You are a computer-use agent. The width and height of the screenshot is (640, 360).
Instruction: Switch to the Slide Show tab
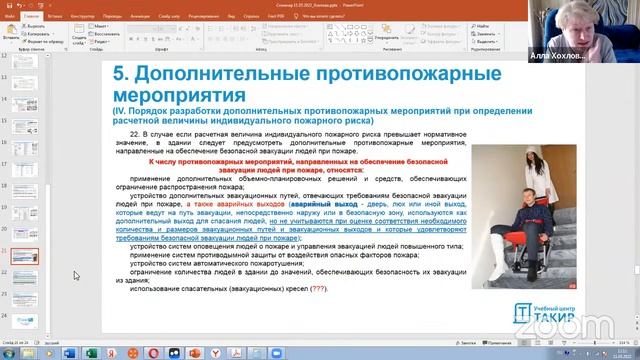(169, 16)
